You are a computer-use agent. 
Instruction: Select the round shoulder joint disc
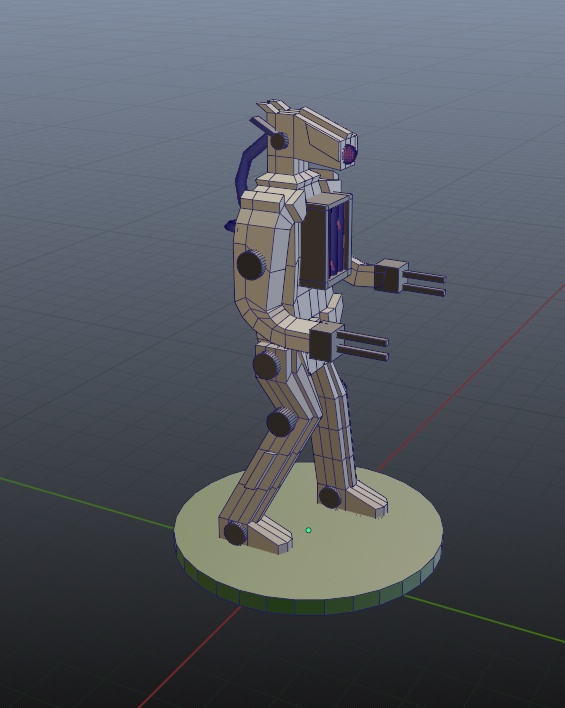coord(251,265)
